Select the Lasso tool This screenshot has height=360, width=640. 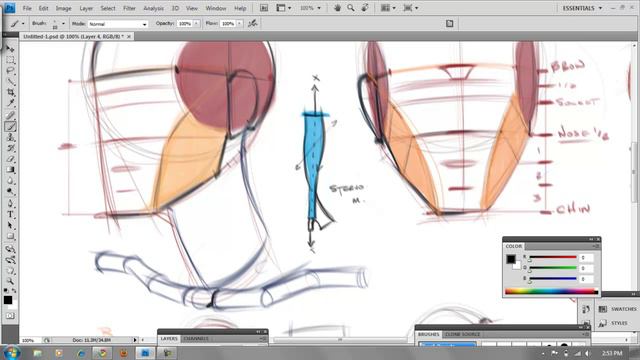10,71
